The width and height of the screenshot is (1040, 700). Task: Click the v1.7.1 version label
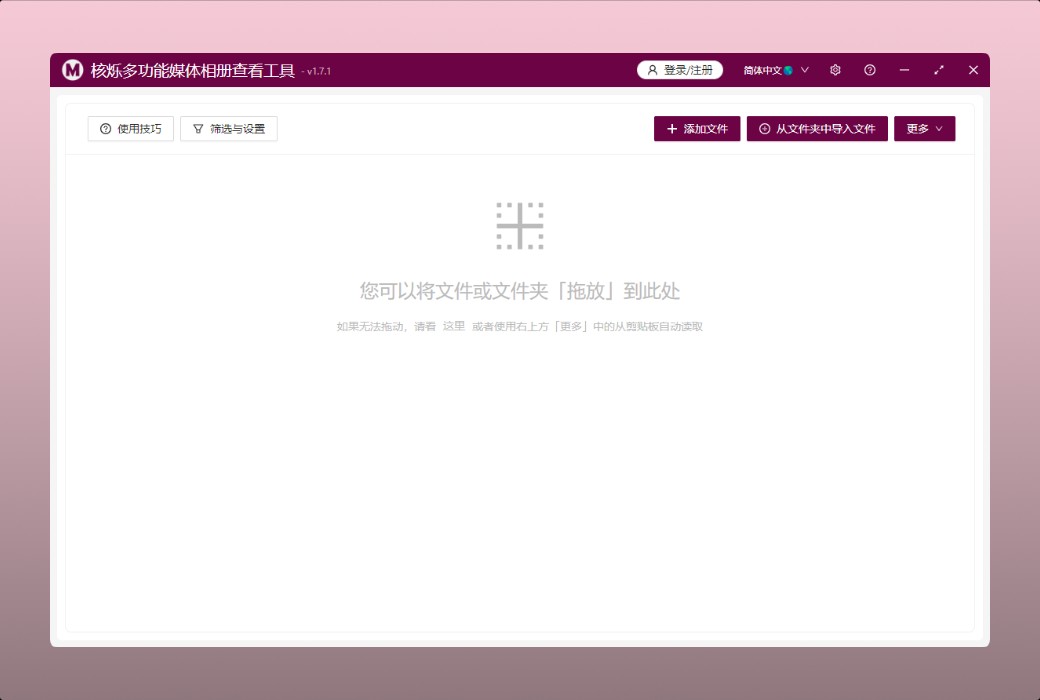(x=318, y=72)
